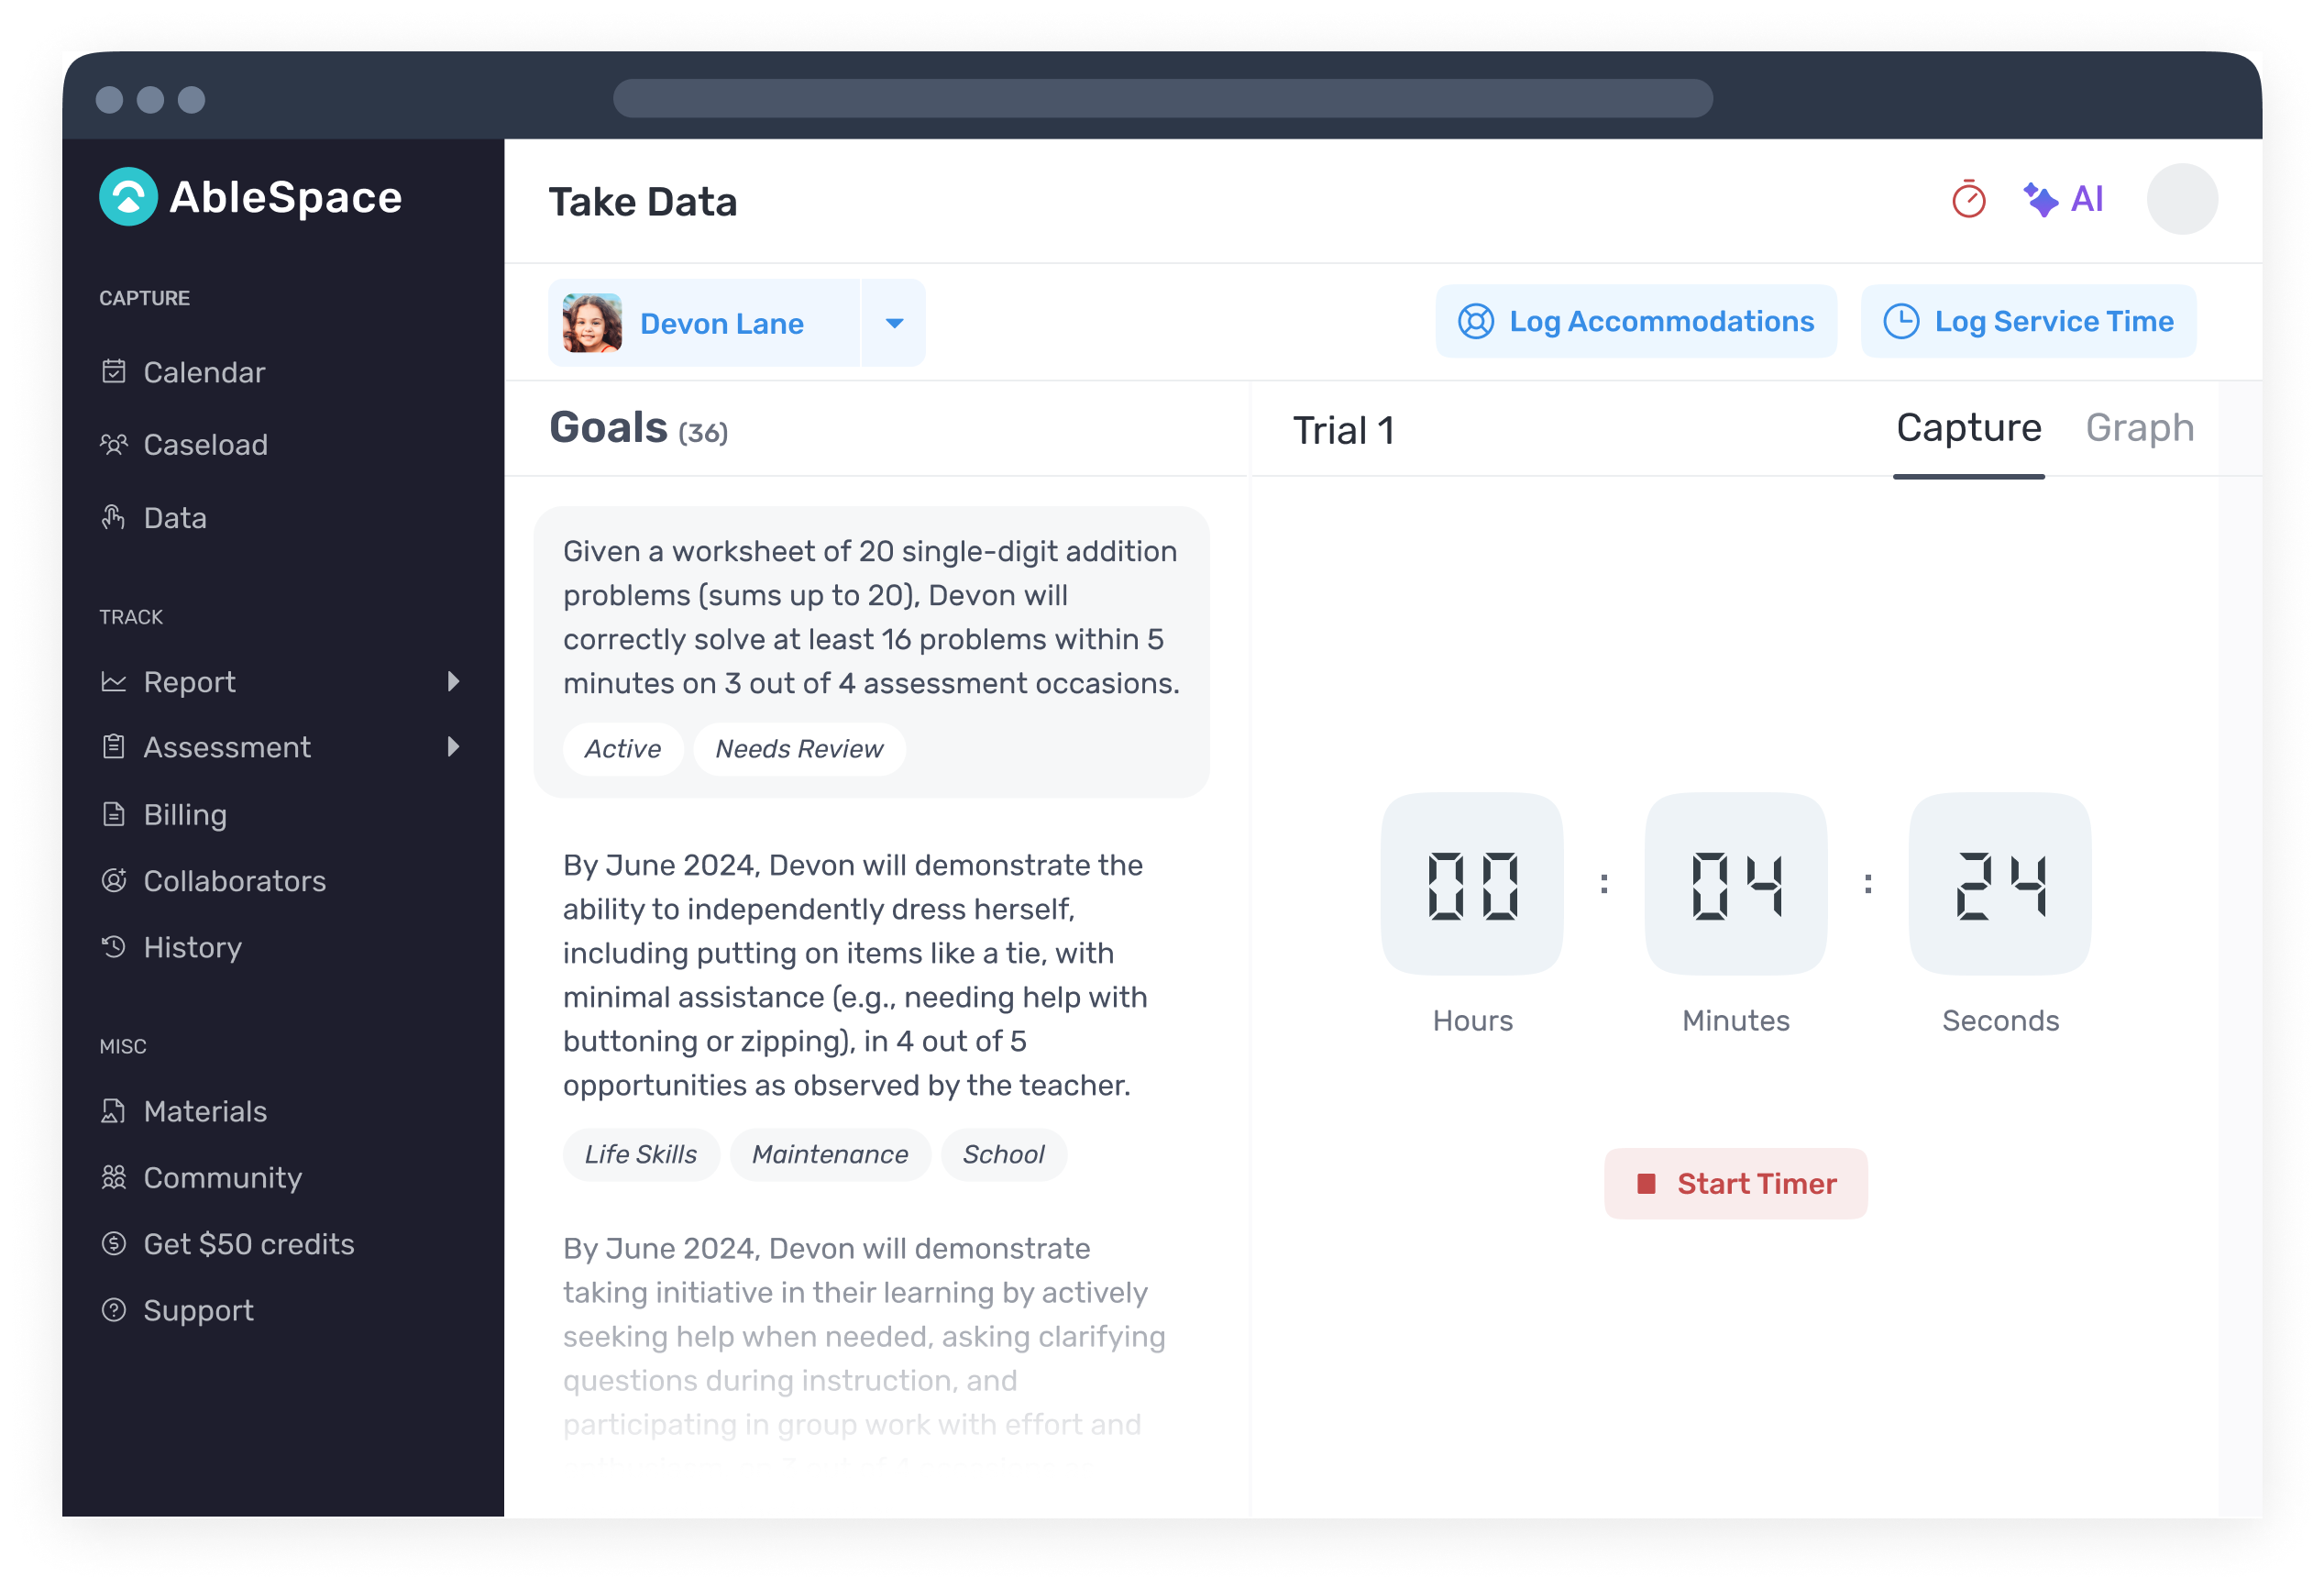2324x1589 pixels.
Task: Click the Collaborators icon
Action: [114, 880]
